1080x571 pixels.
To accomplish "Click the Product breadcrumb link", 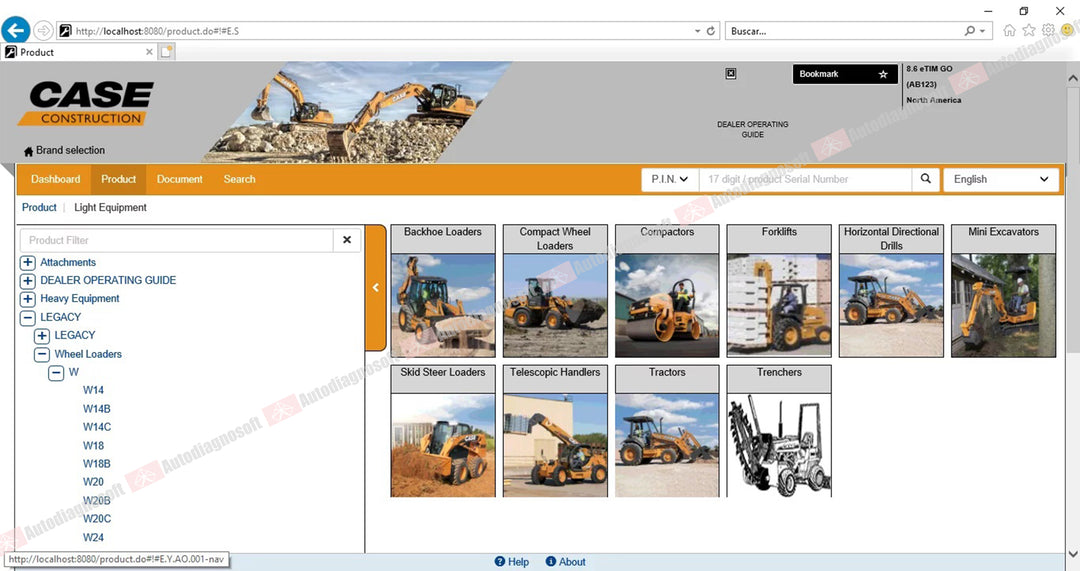I will (39, 207).
